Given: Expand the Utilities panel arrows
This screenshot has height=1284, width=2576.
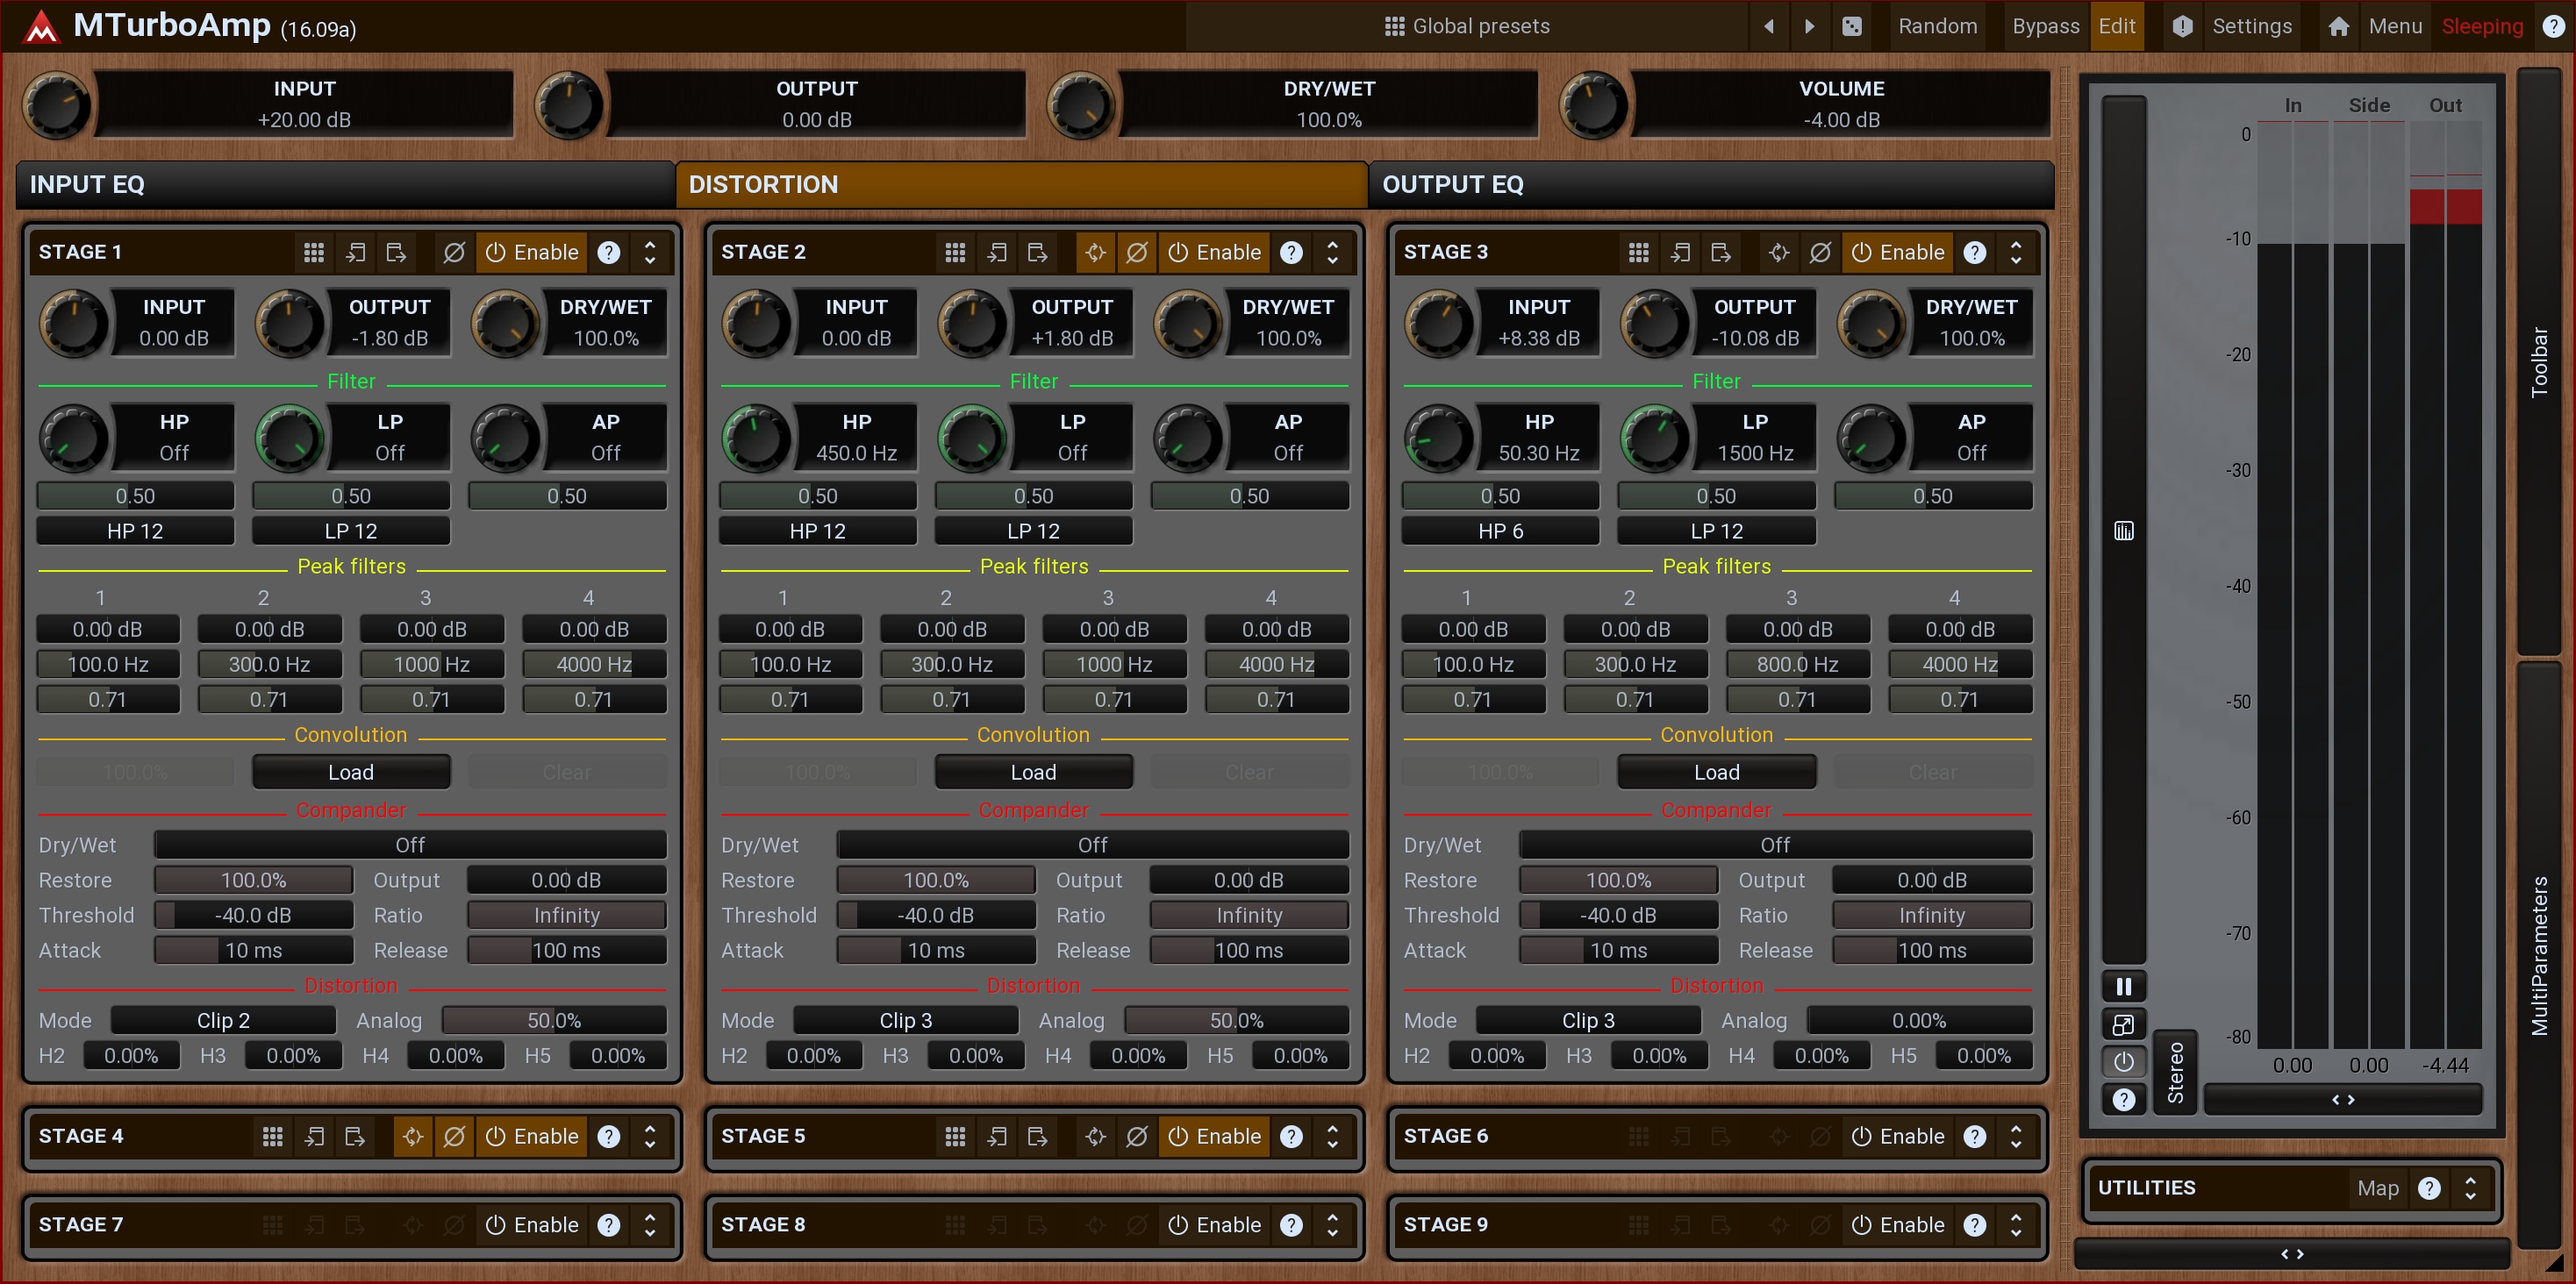Looking at the screenshot, I should click(2471, 1188).
